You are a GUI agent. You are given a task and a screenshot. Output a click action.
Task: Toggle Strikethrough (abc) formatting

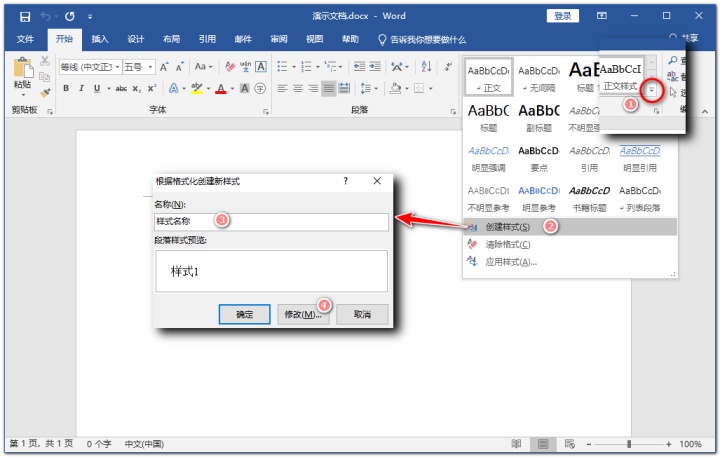click(121, 88)
